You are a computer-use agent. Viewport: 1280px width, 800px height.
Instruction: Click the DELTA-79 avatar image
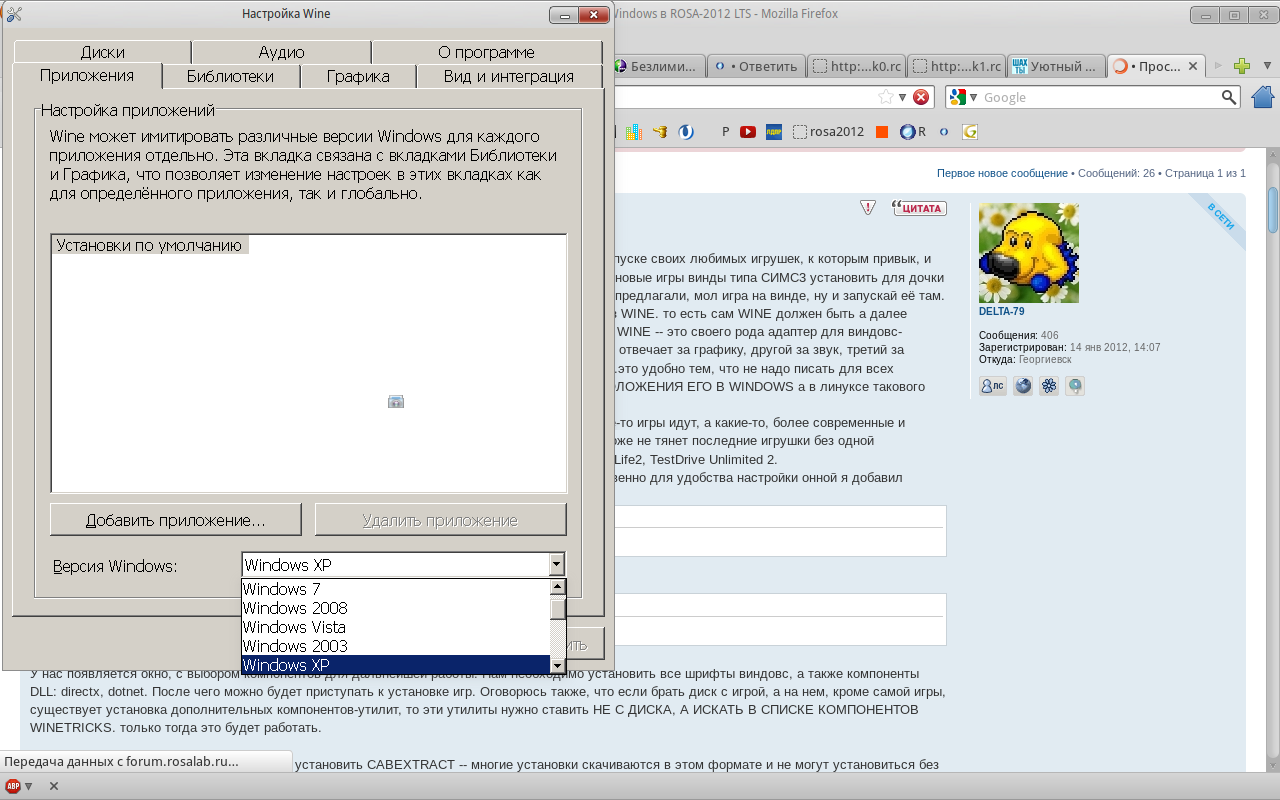click(x=1028, y=253)
